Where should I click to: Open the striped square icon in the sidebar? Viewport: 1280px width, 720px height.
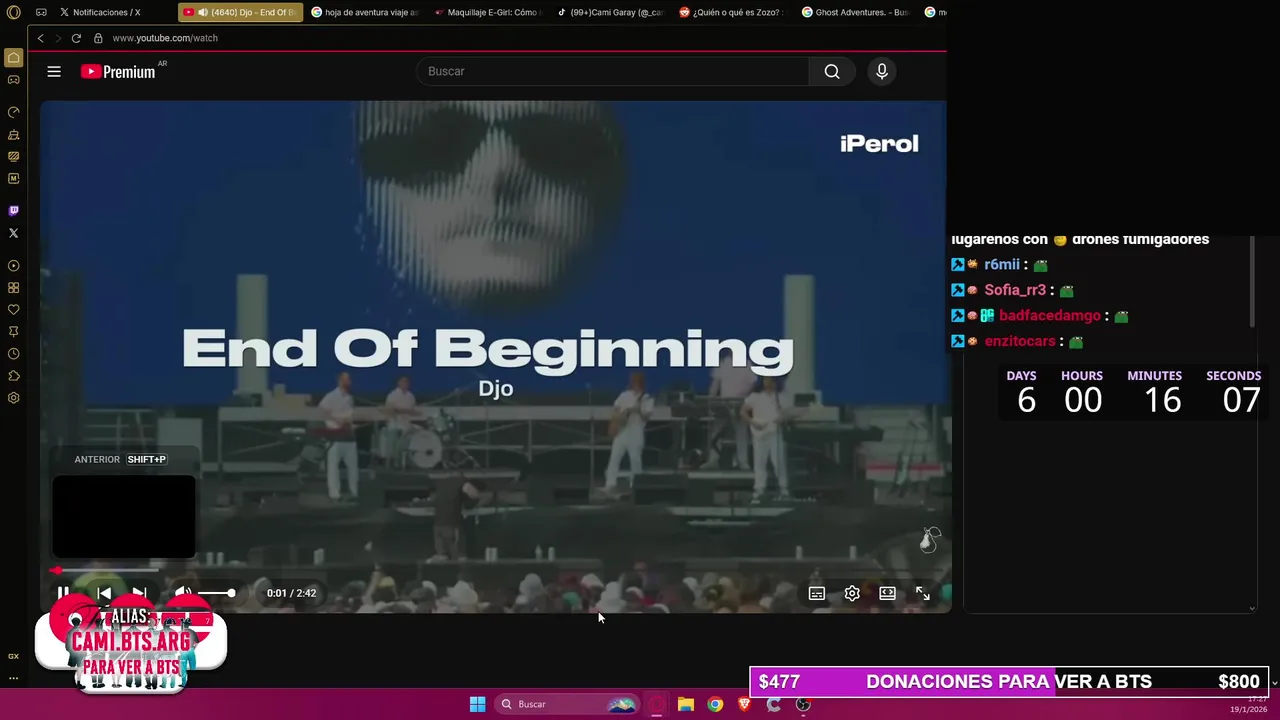13,156
